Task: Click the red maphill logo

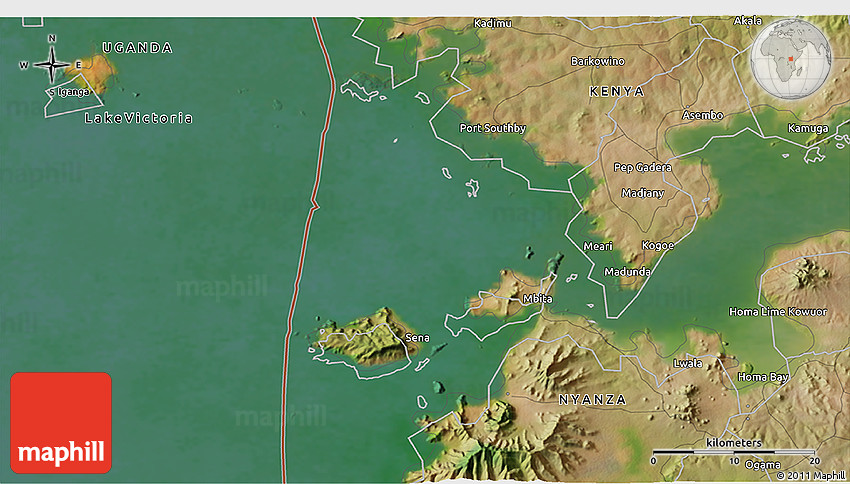Action: [61, 422]
